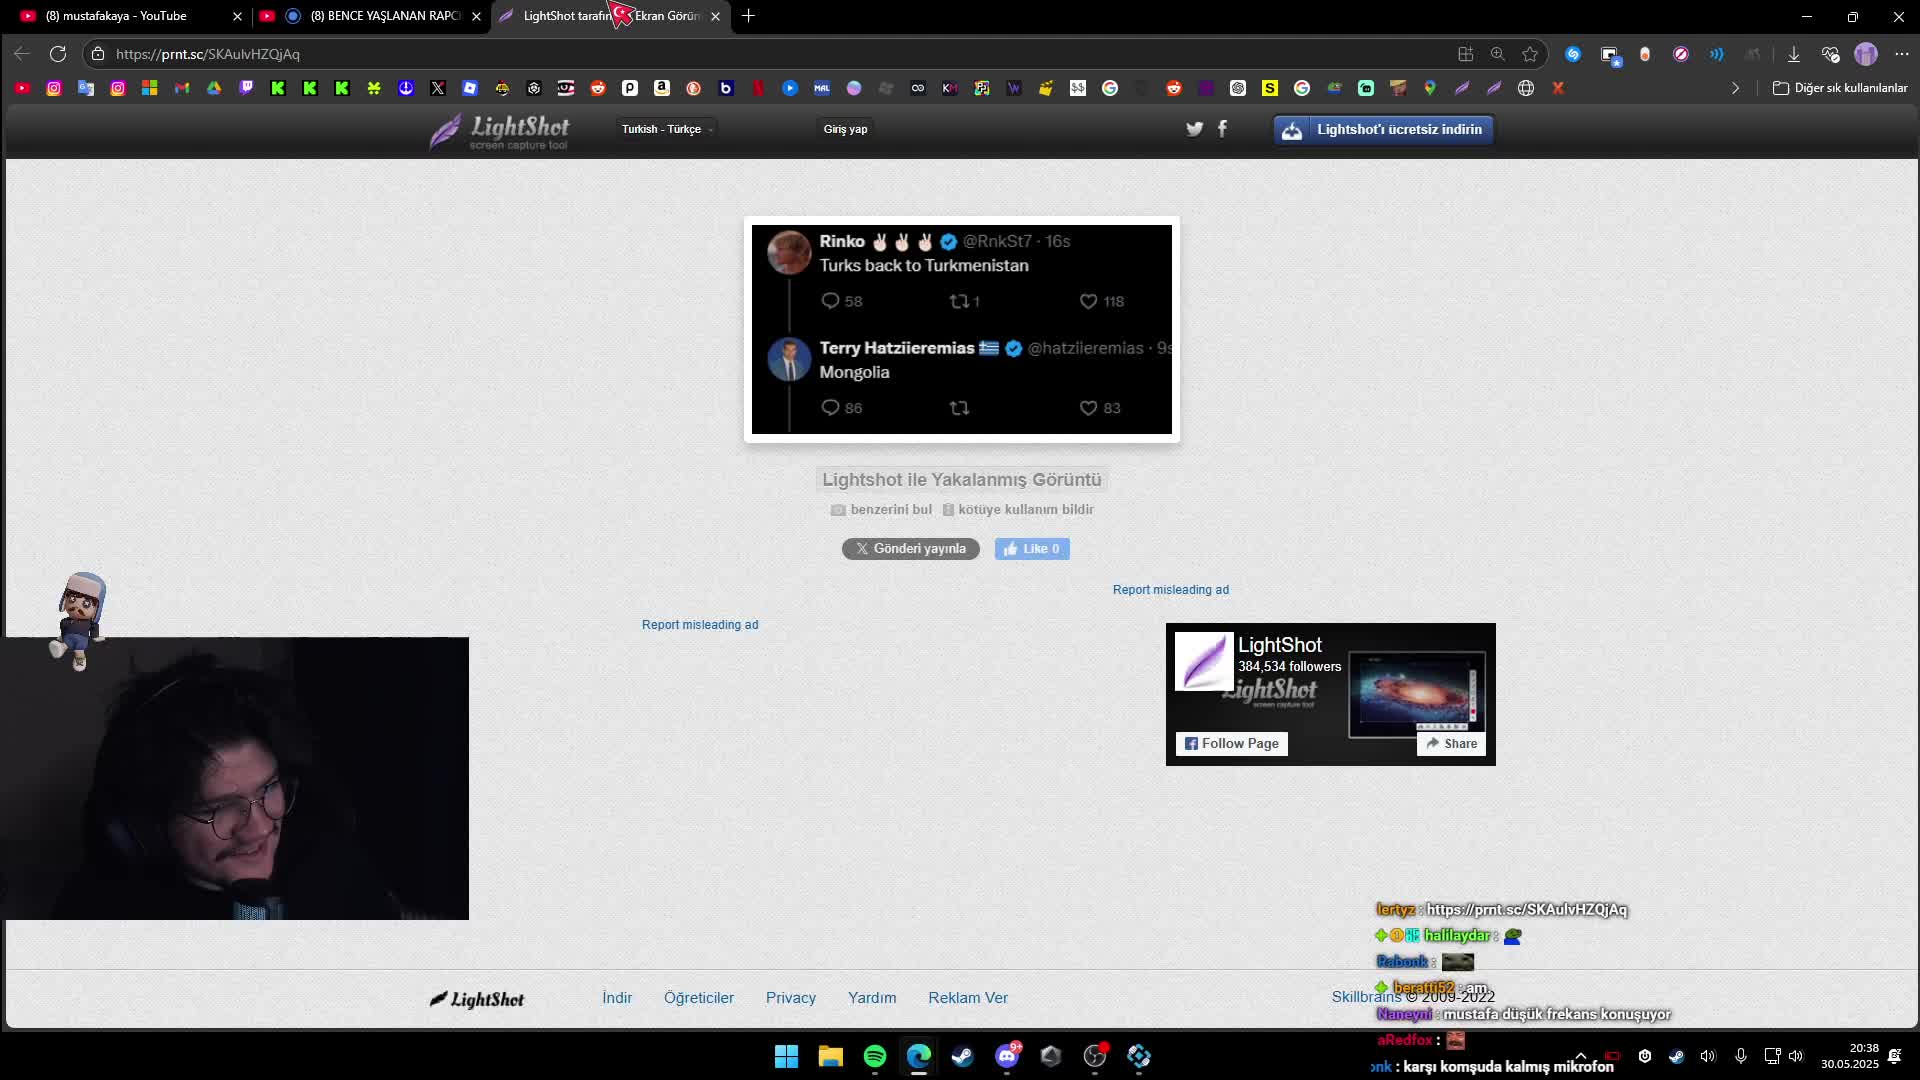
Task: Click the favorites star in address bar
Action: [x=1530, y=54]
